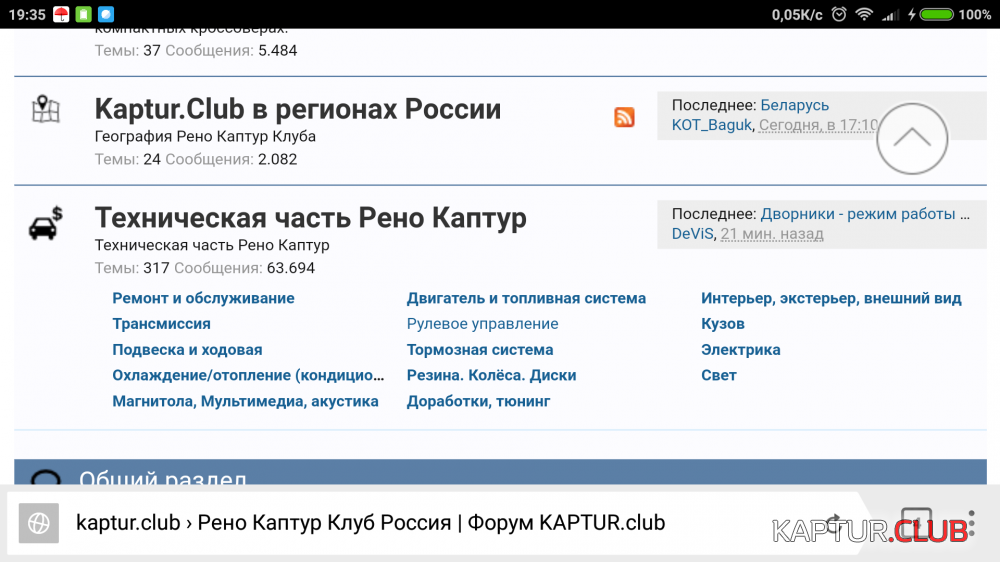The height and width of the screenshot is (562, 1000).
Task: Visit 'Интерьер, экстерьер, внешний вид' subforum
Action: point(831,298)
